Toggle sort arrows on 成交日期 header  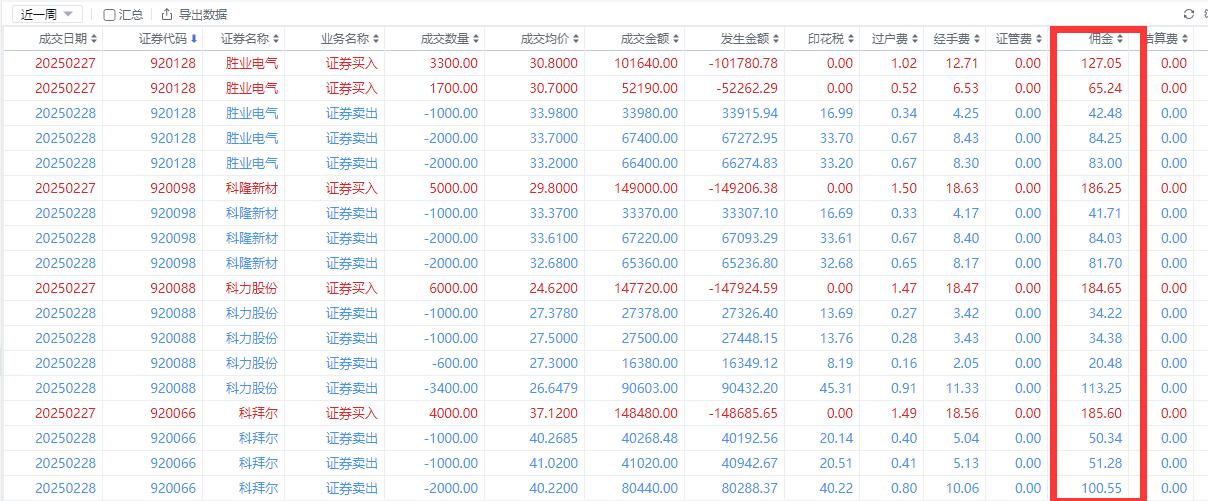tap(94, 39)
